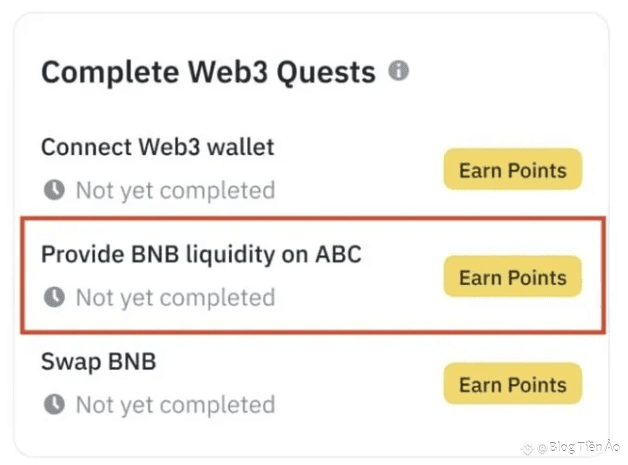628x465 pixels.
Task: Open the Connect Web3 wallet quest title
Action: tap(158, 147)
